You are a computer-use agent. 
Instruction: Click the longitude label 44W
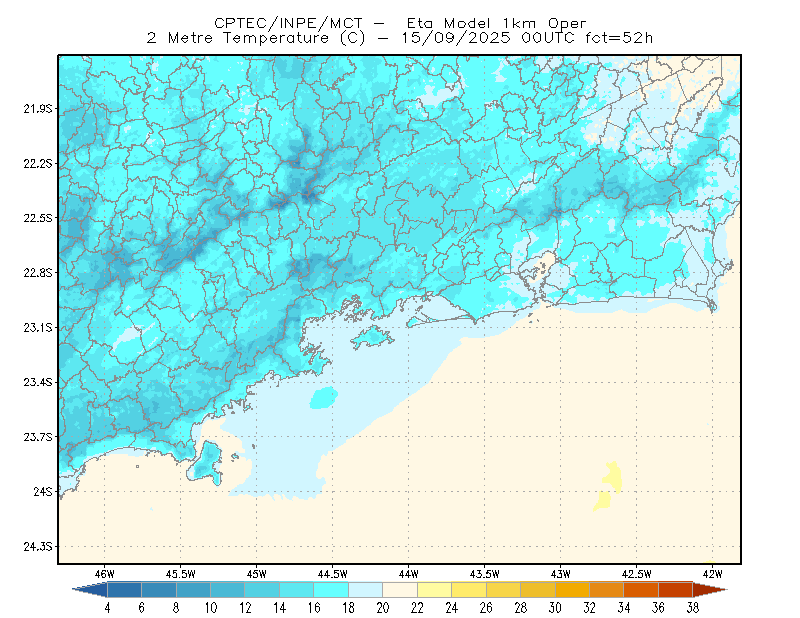pos(409,574)
